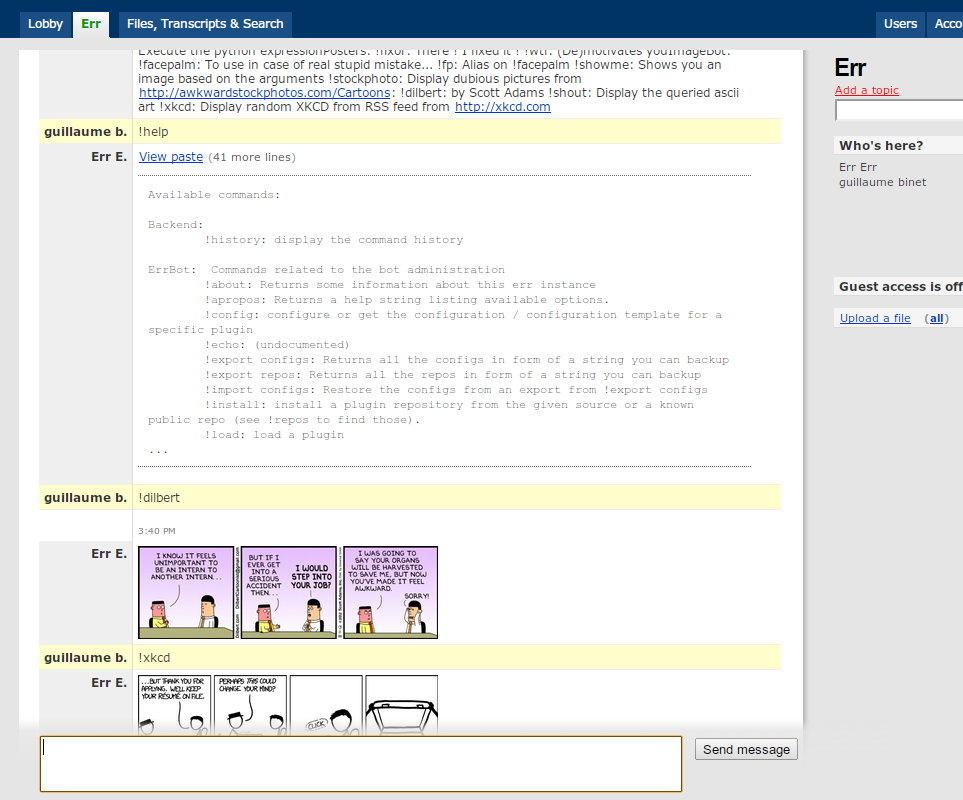Click inside the message input box
The width and height of the screenshot is (963, 800).
360,763
